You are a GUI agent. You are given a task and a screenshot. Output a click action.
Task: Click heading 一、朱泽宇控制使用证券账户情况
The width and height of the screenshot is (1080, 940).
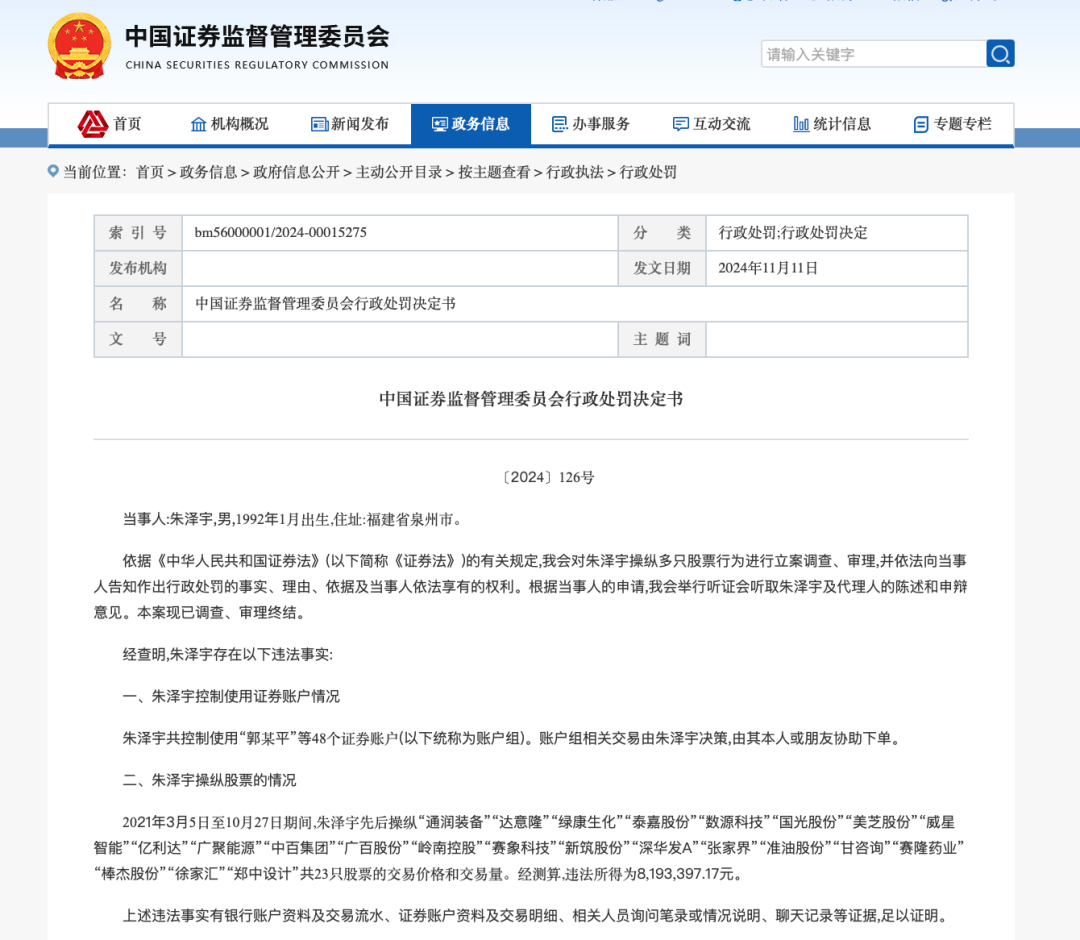click(x=231, y=696)
